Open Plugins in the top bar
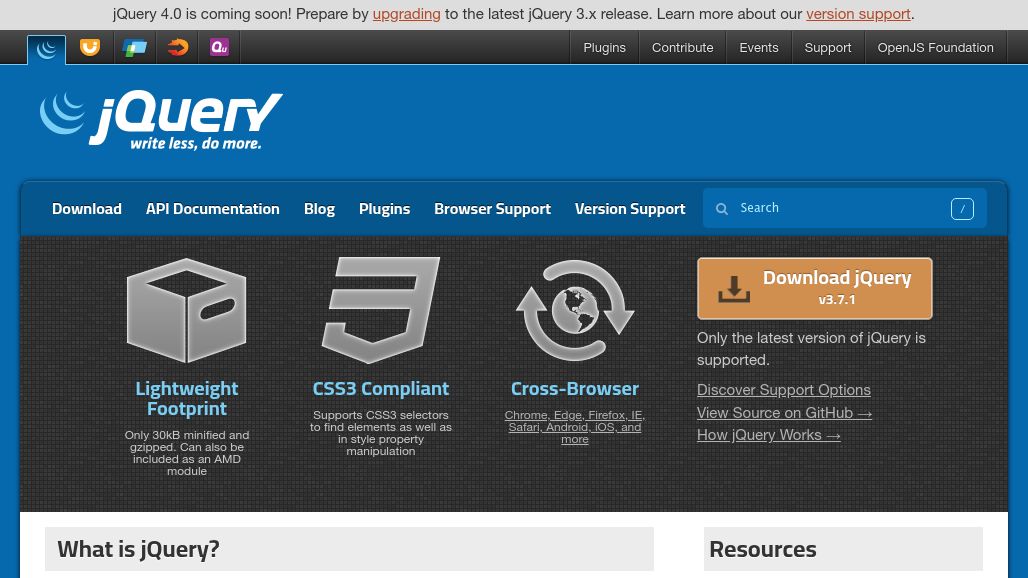The height and width of the screenshot is (578, 1028). click(x=604, y=48)
